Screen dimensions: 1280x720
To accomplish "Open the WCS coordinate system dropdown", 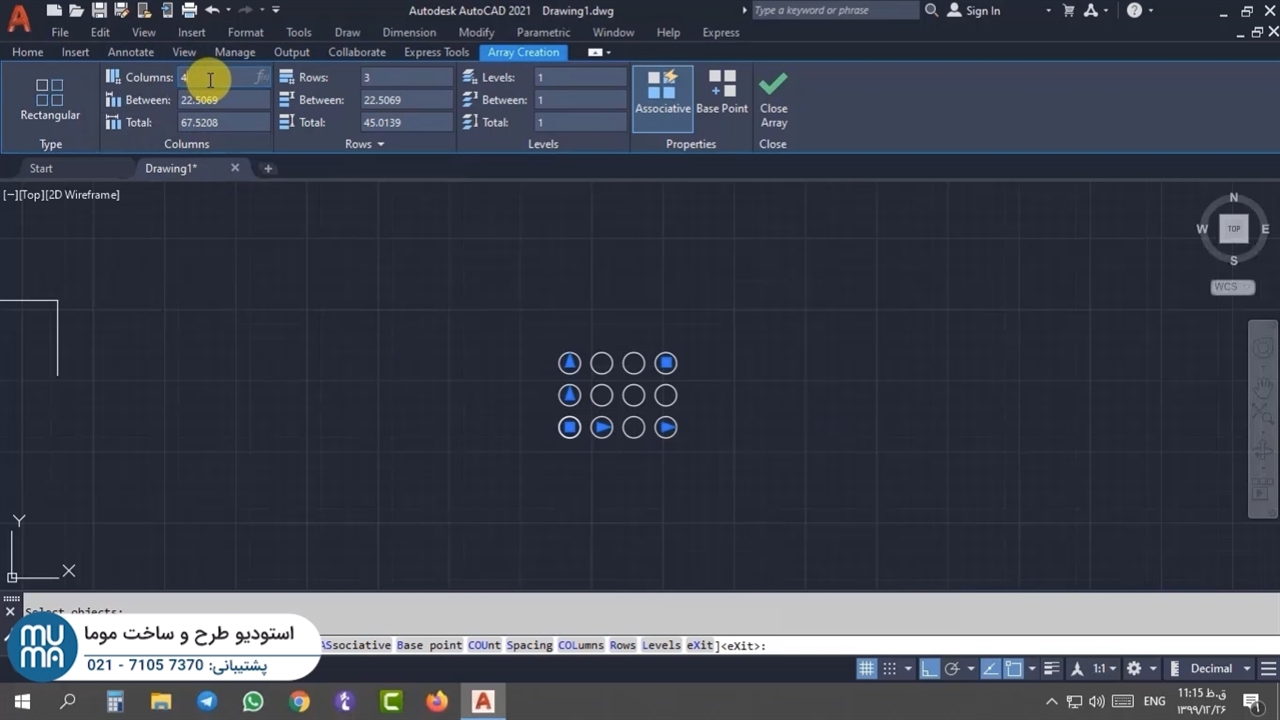I will pyautogui.click(x=1232, y=287).
